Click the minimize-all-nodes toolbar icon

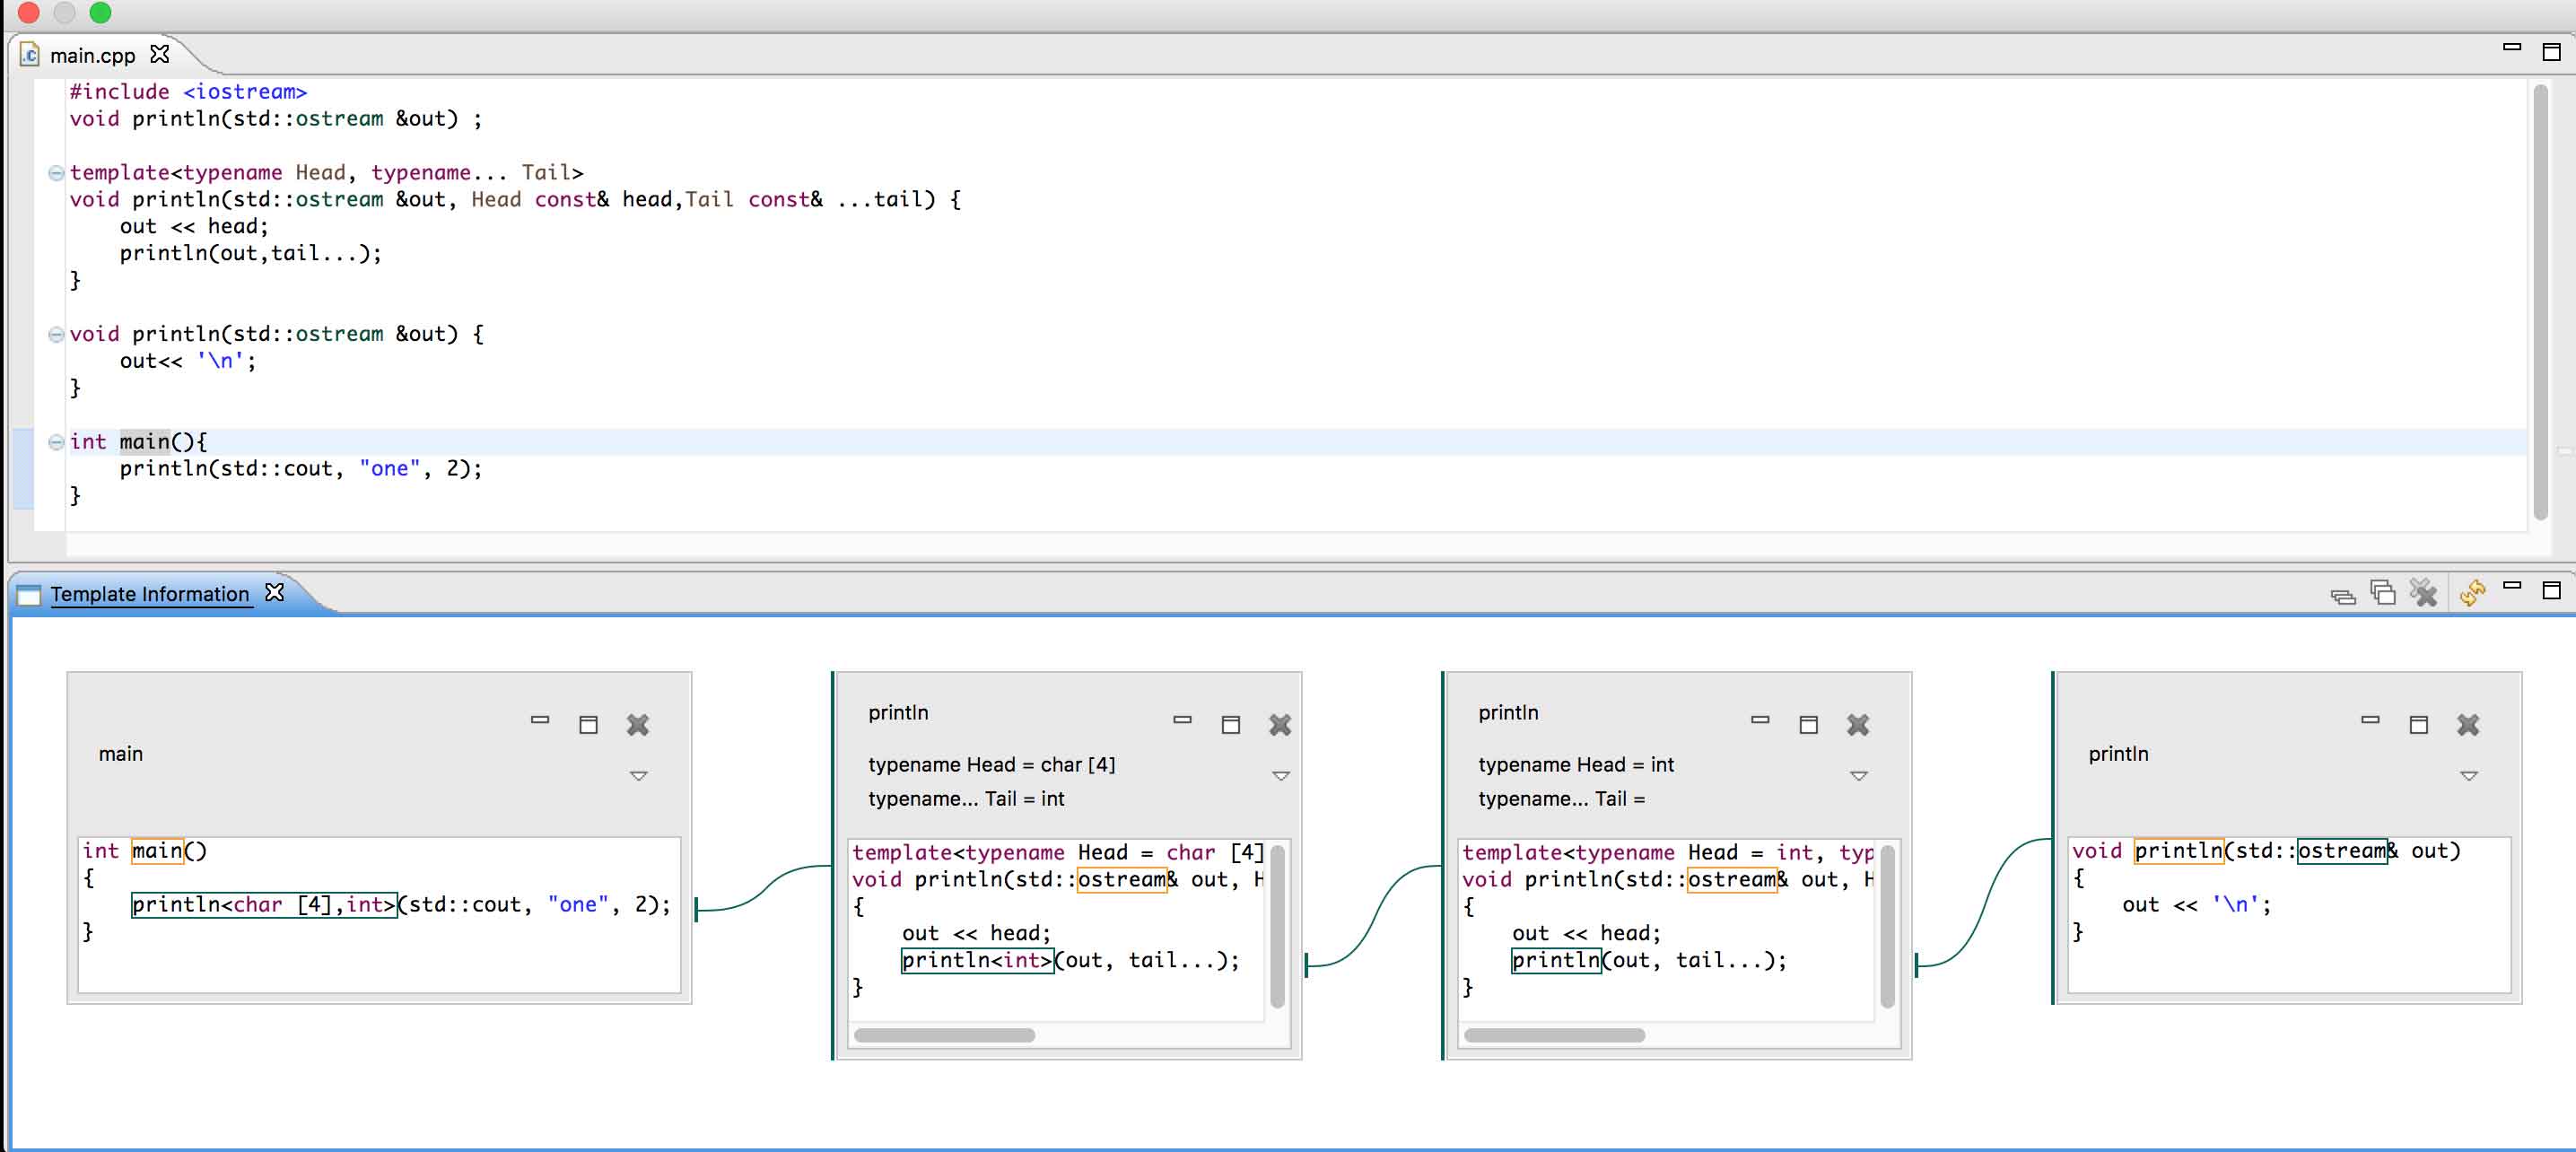(2342, 596)
